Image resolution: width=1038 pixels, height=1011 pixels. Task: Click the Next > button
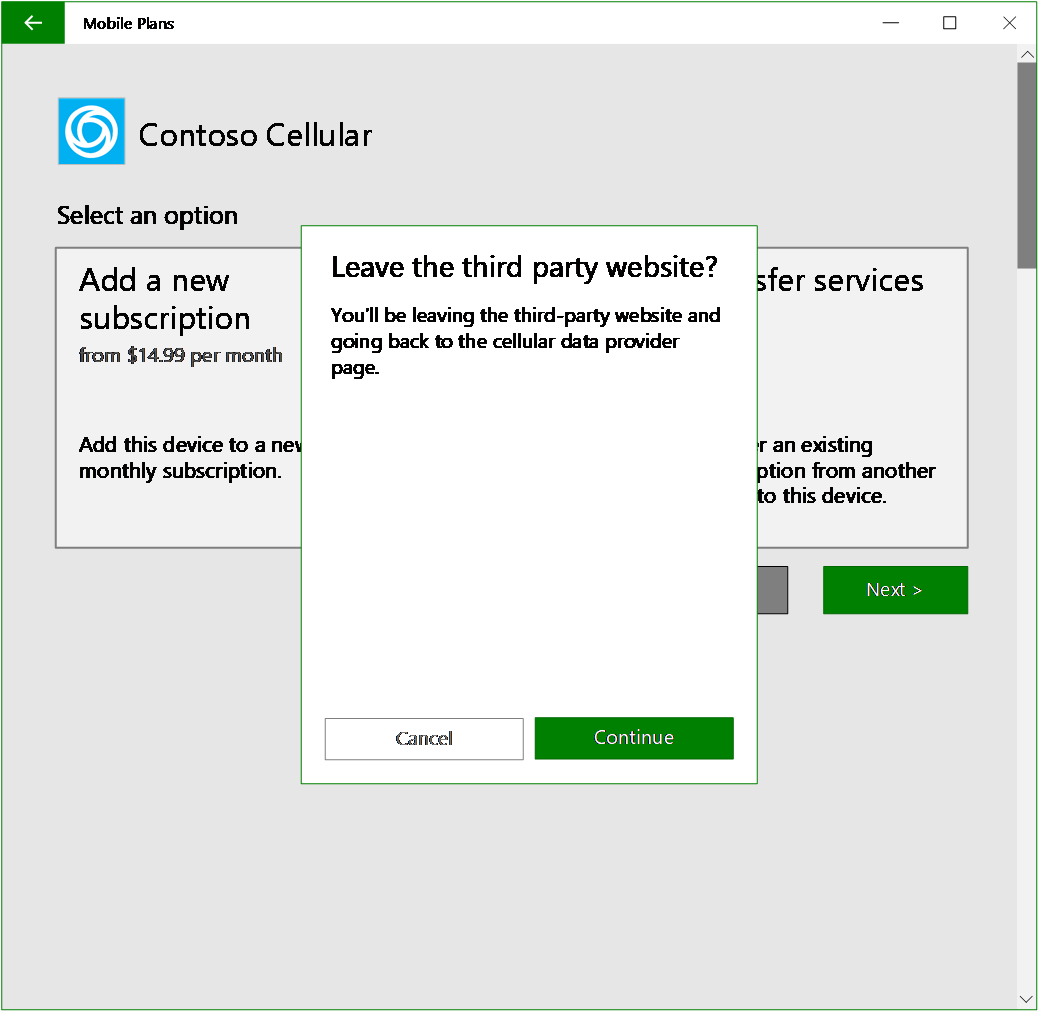pyautogui.click(x=895, y=589)
